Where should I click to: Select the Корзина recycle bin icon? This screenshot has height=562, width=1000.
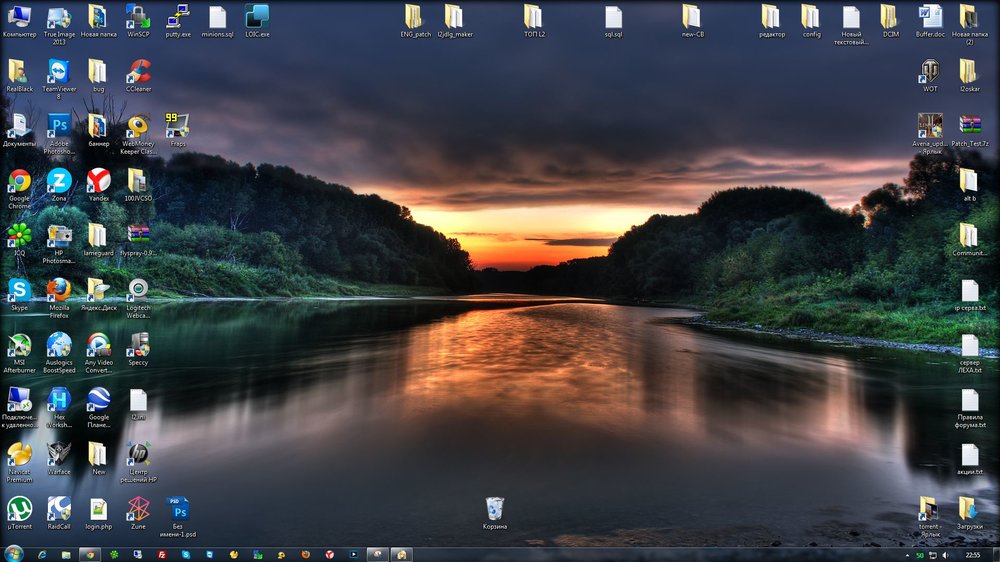[494, 509]
